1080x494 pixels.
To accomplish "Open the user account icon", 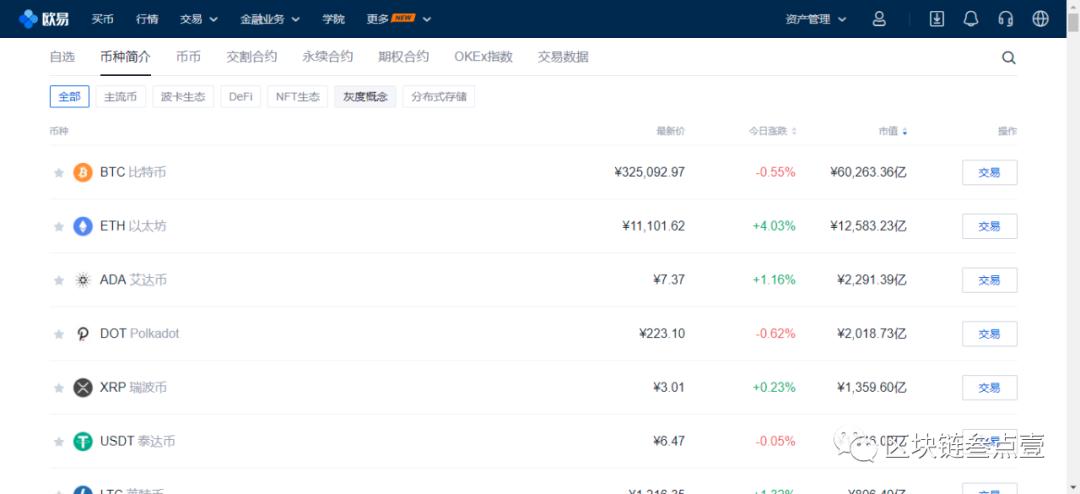I will coord(879,19).
